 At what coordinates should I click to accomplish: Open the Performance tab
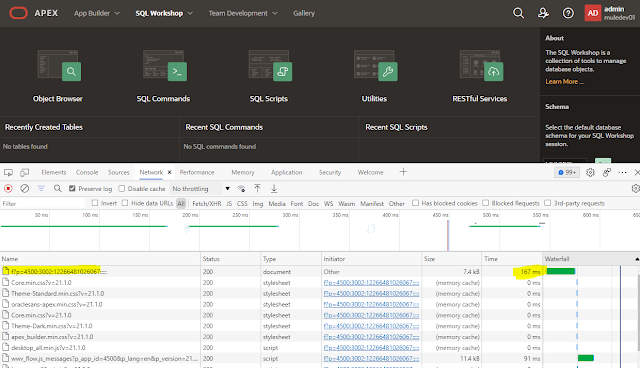pos(197,172)
